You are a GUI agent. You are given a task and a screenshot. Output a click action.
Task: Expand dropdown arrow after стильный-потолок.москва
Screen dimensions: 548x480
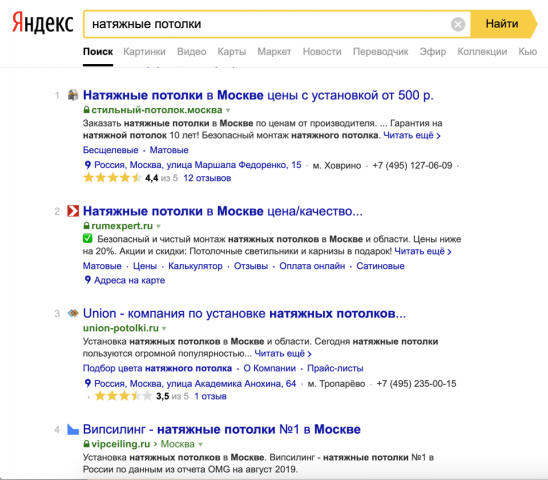(x=228, y=110)
